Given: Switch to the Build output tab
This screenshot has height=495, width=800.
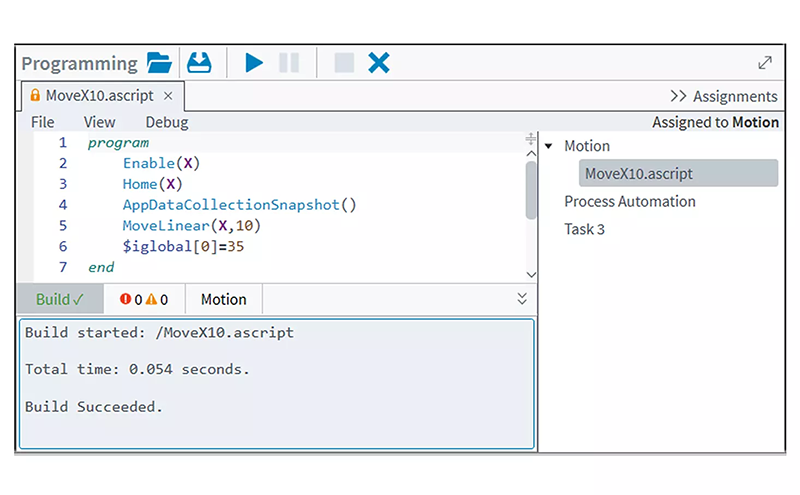Looking at the screenshot, I should (60, 299).
